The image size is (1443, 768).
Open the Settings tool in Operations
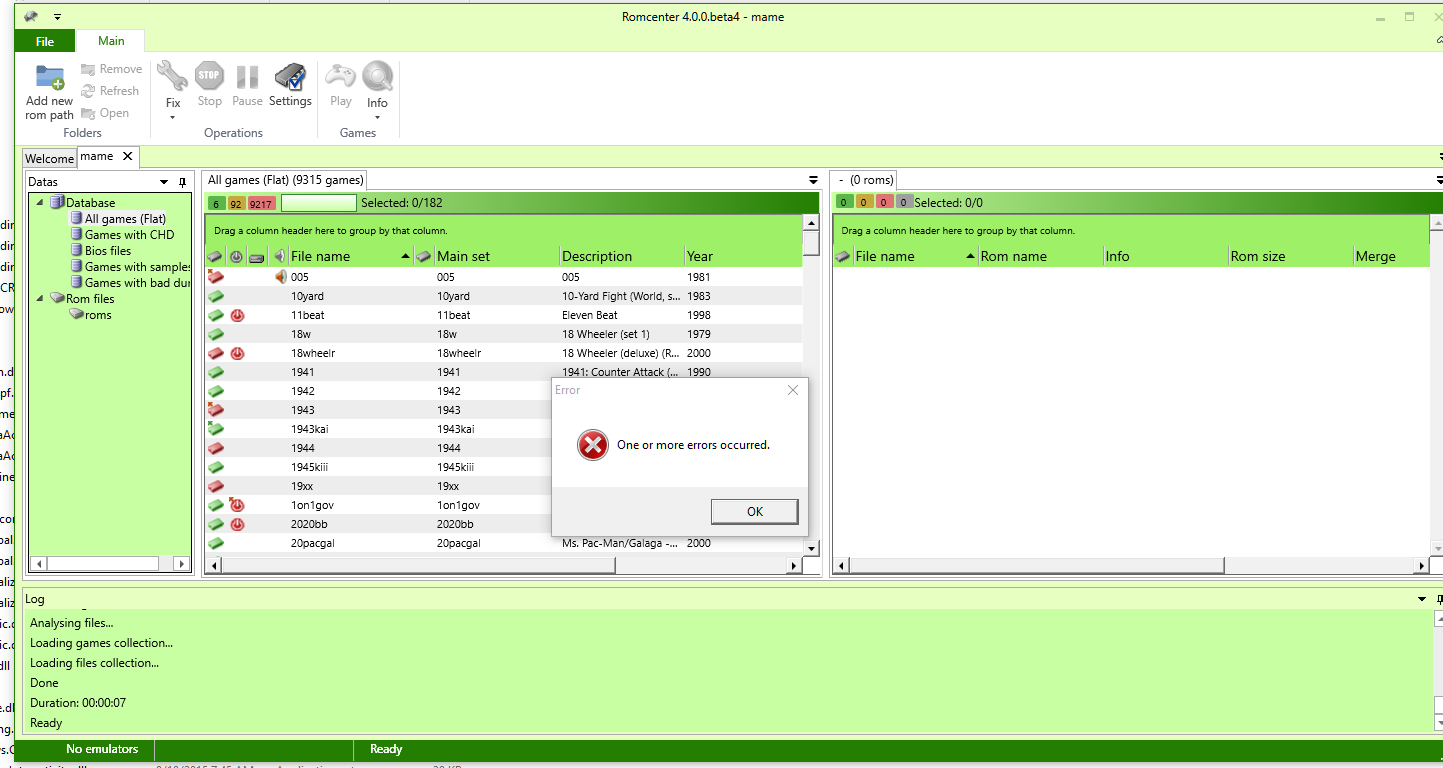point(290,78)
